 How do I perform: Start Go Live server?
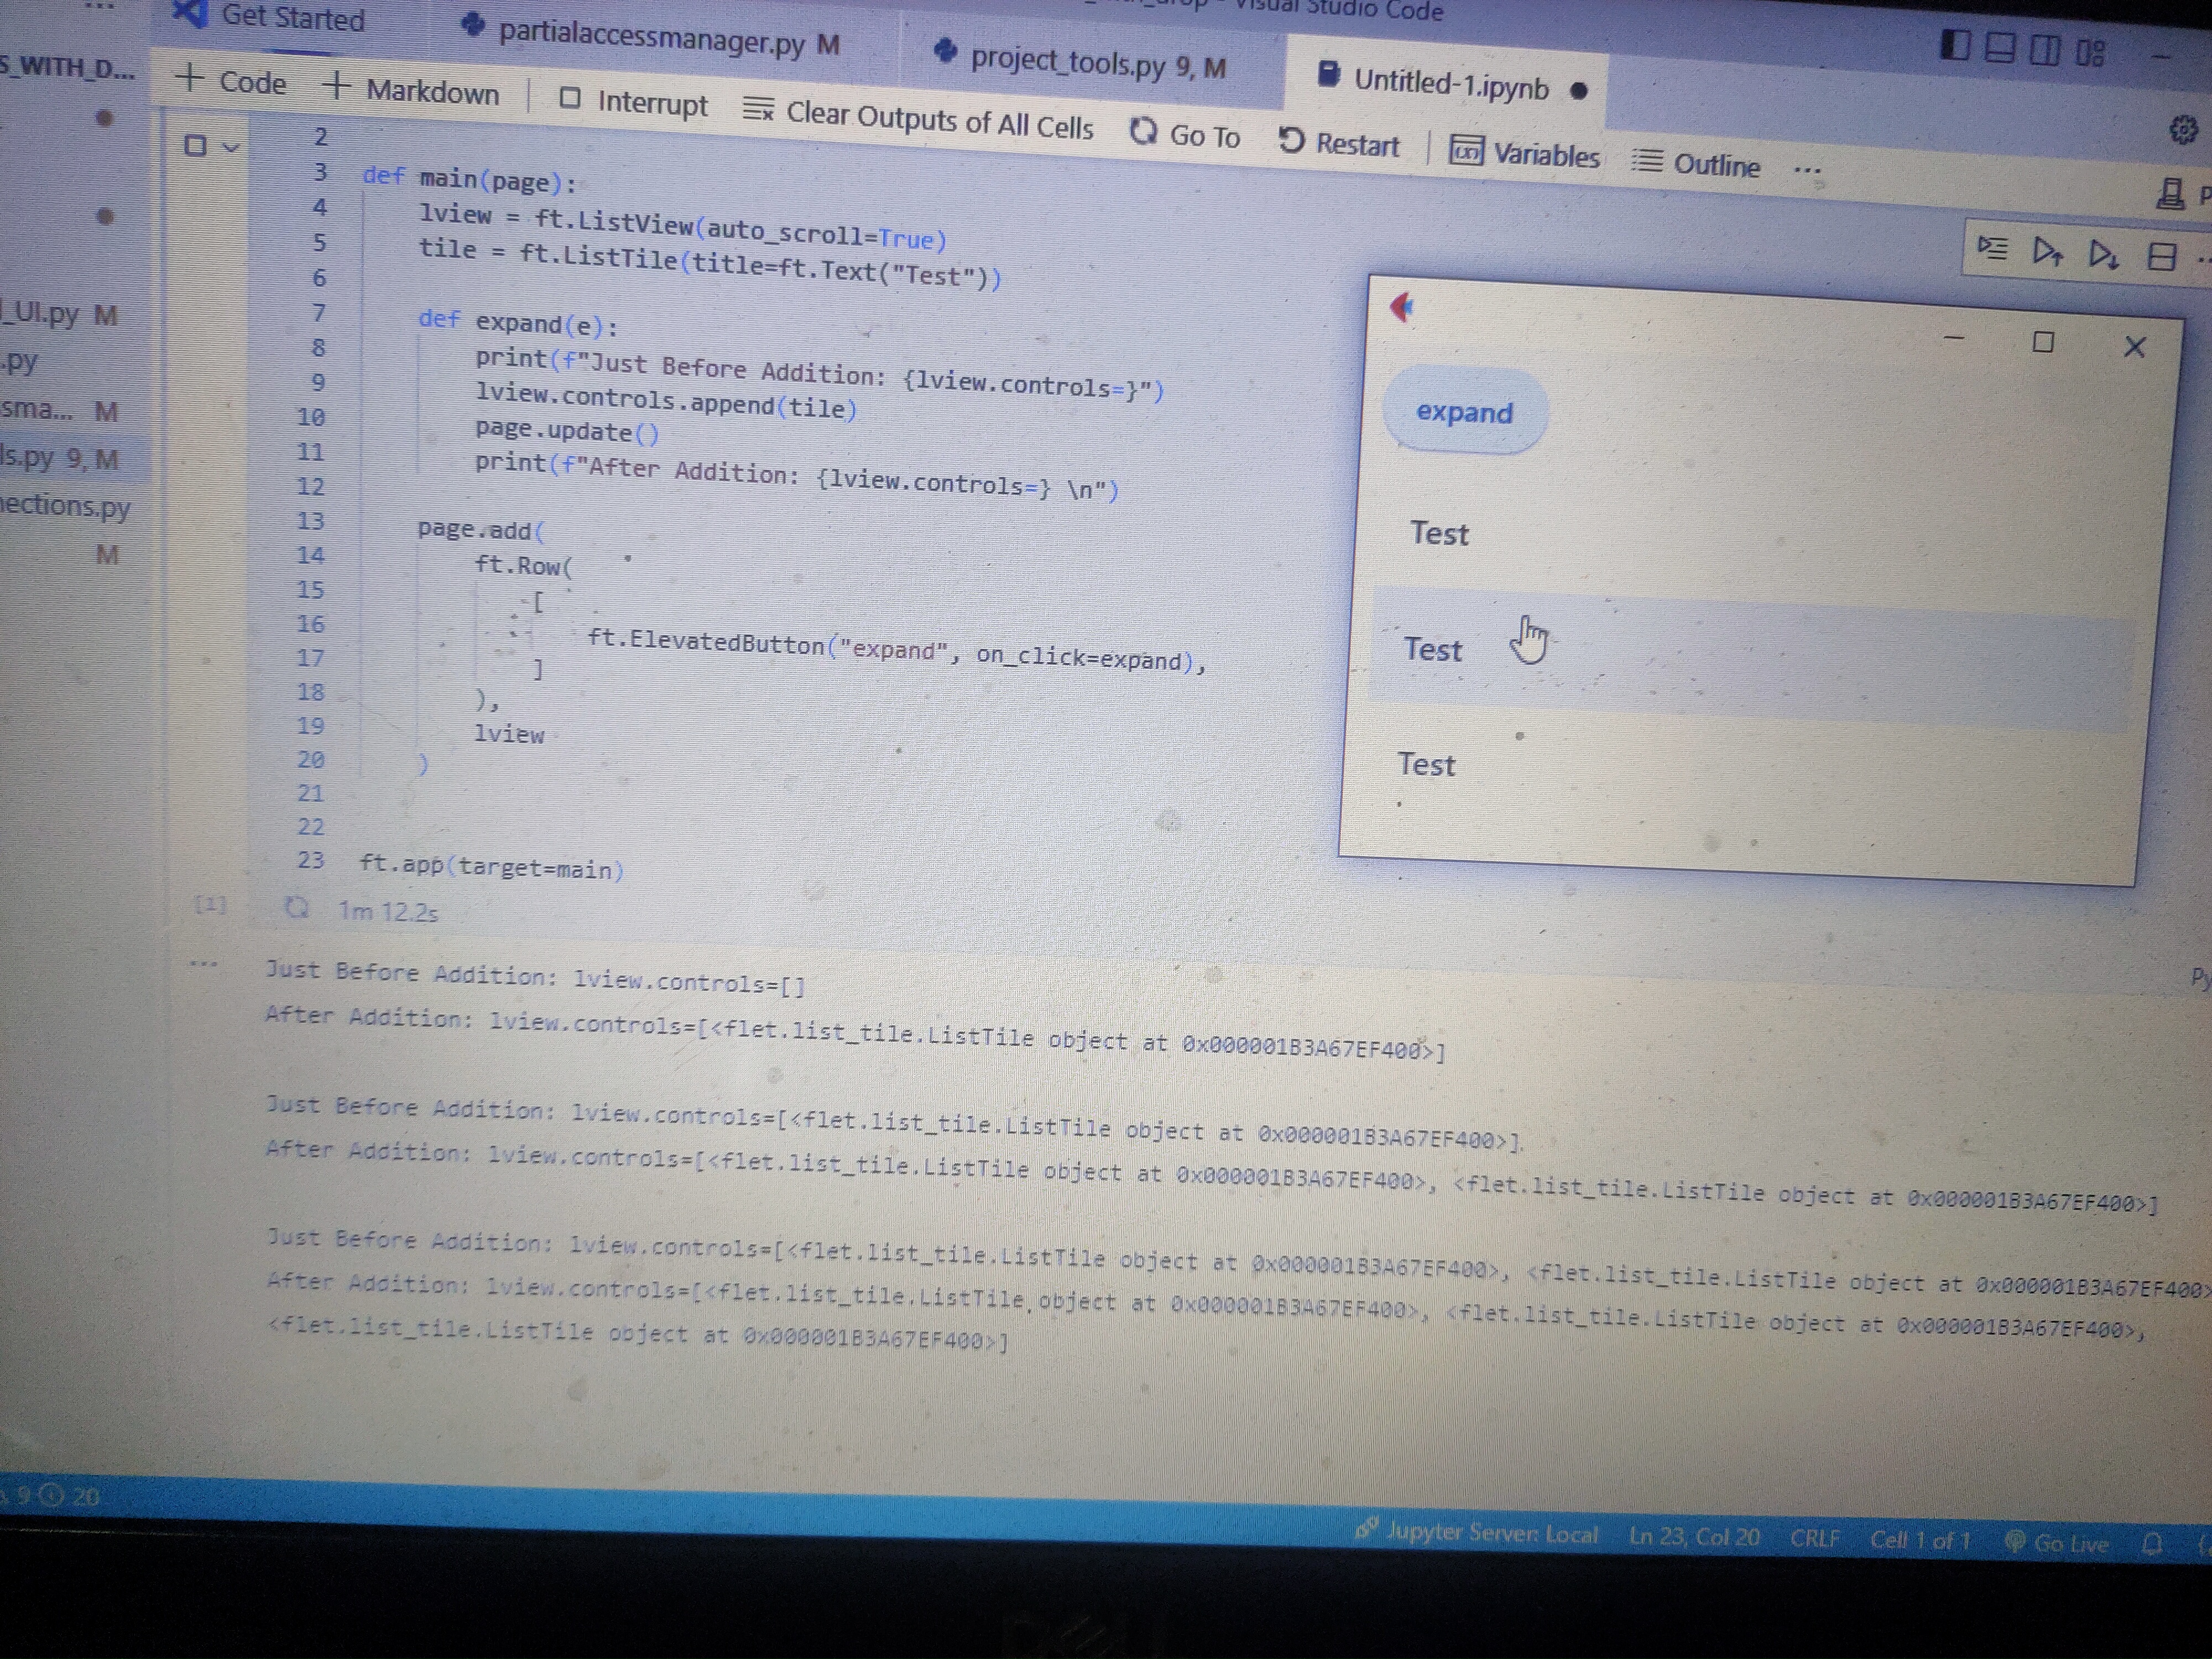(x=2058, y=1543)
